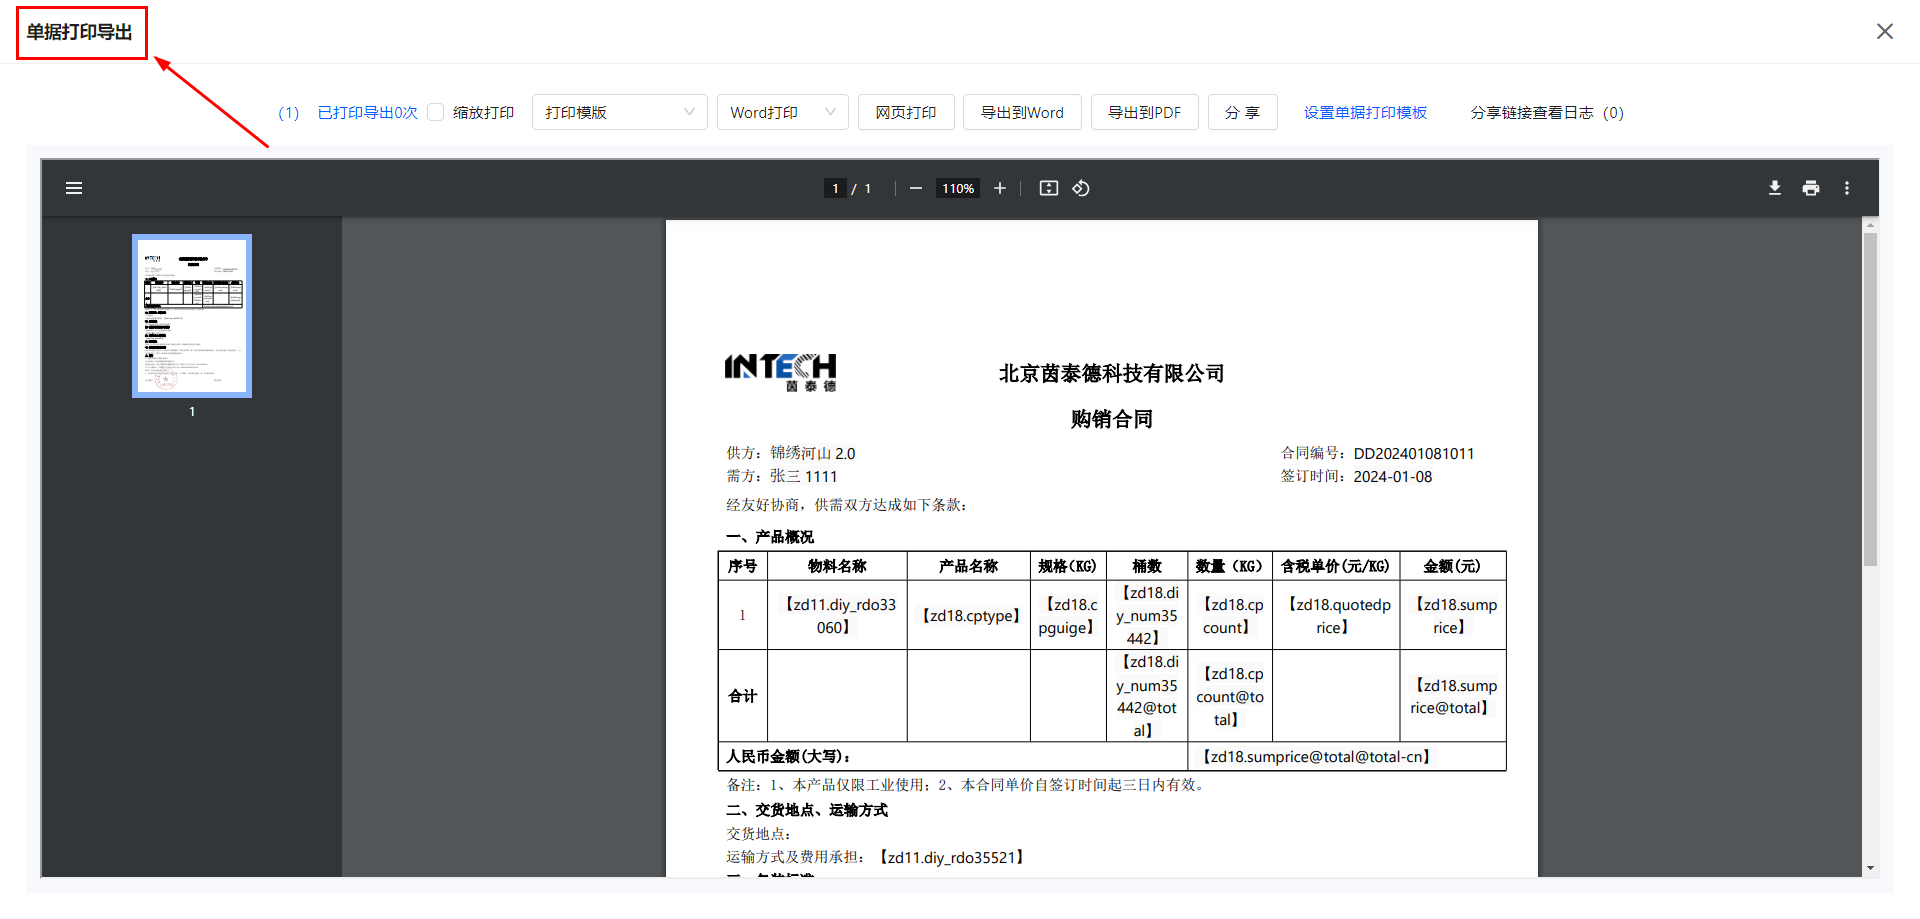1920x919 pixels.
Task: Click the 【zd18.cptype】 cell
Action: pos(970,616)
